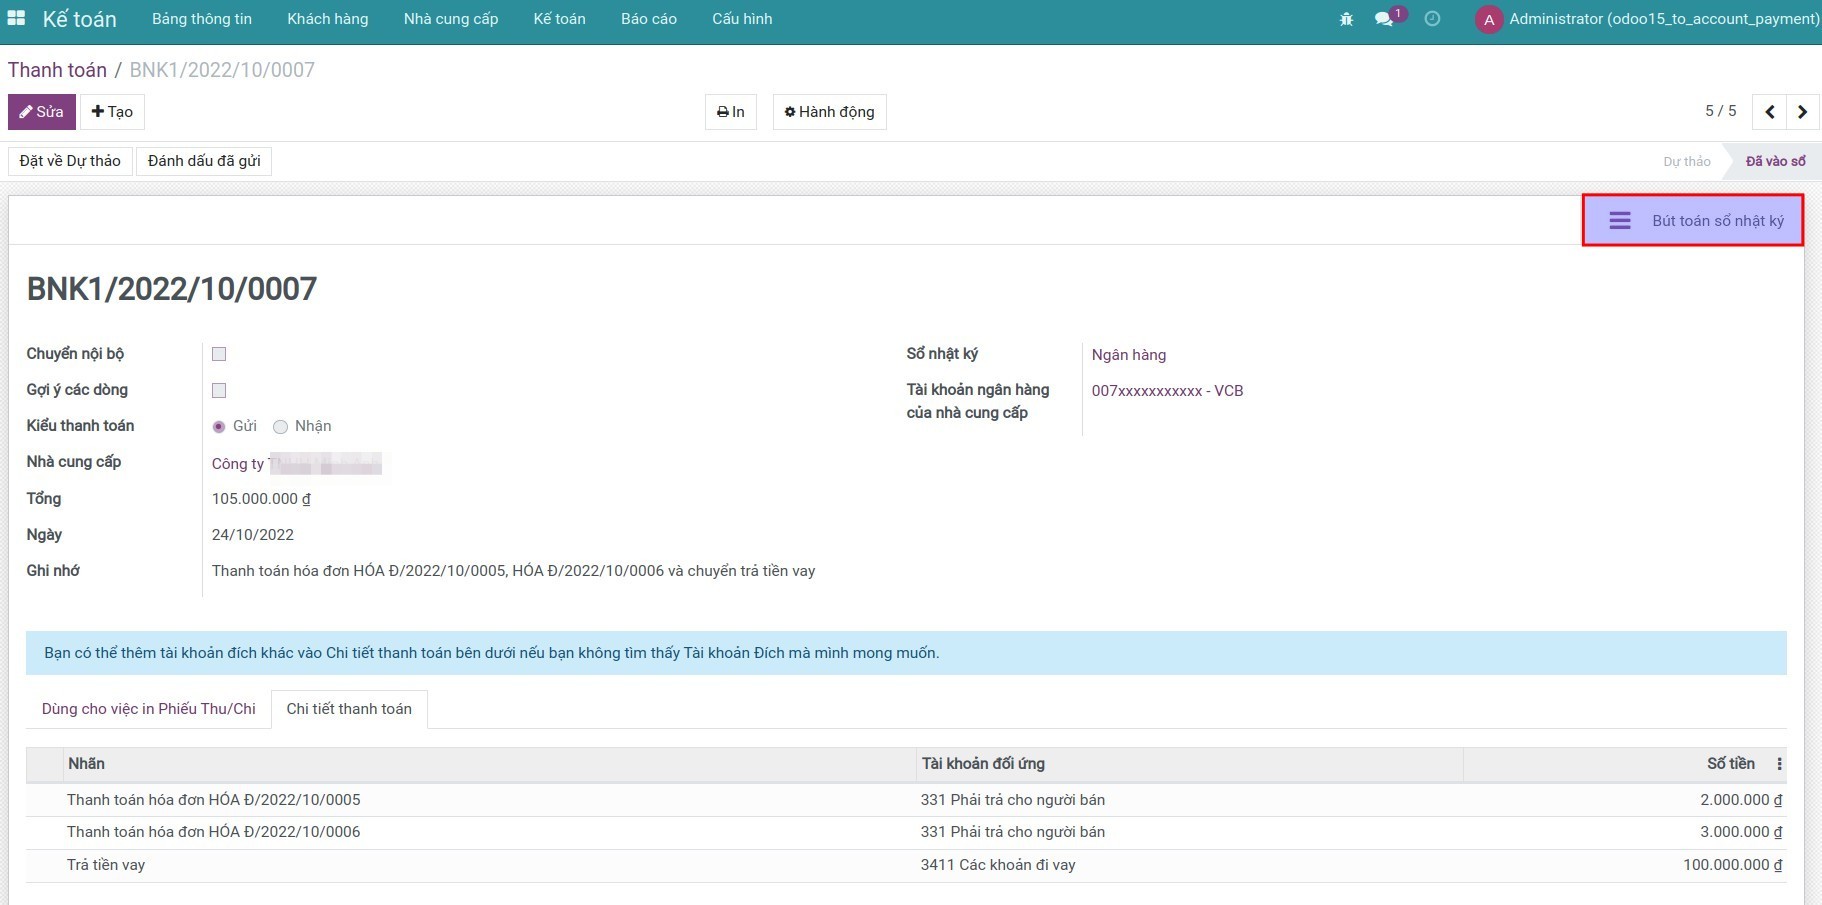1822x905 pixels.
Task: Open the activities clock icon
Action: pyautogui.click(x=1432, y=19)
